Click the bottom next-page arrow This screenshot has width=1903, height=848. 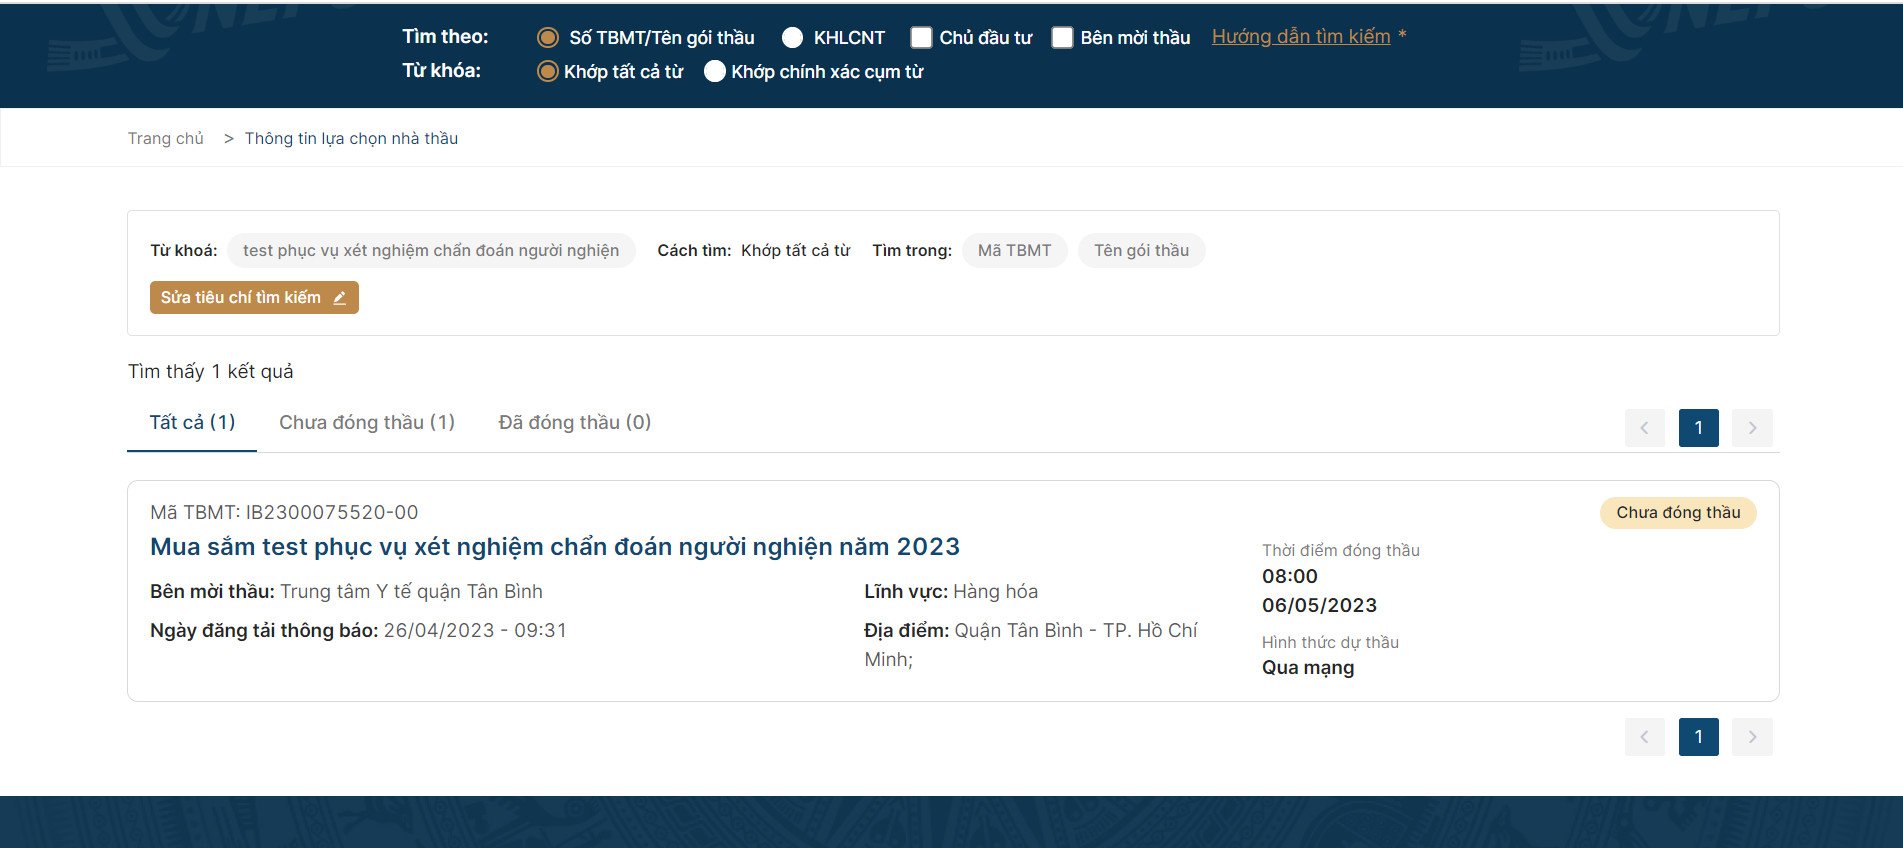(1752, 737)
